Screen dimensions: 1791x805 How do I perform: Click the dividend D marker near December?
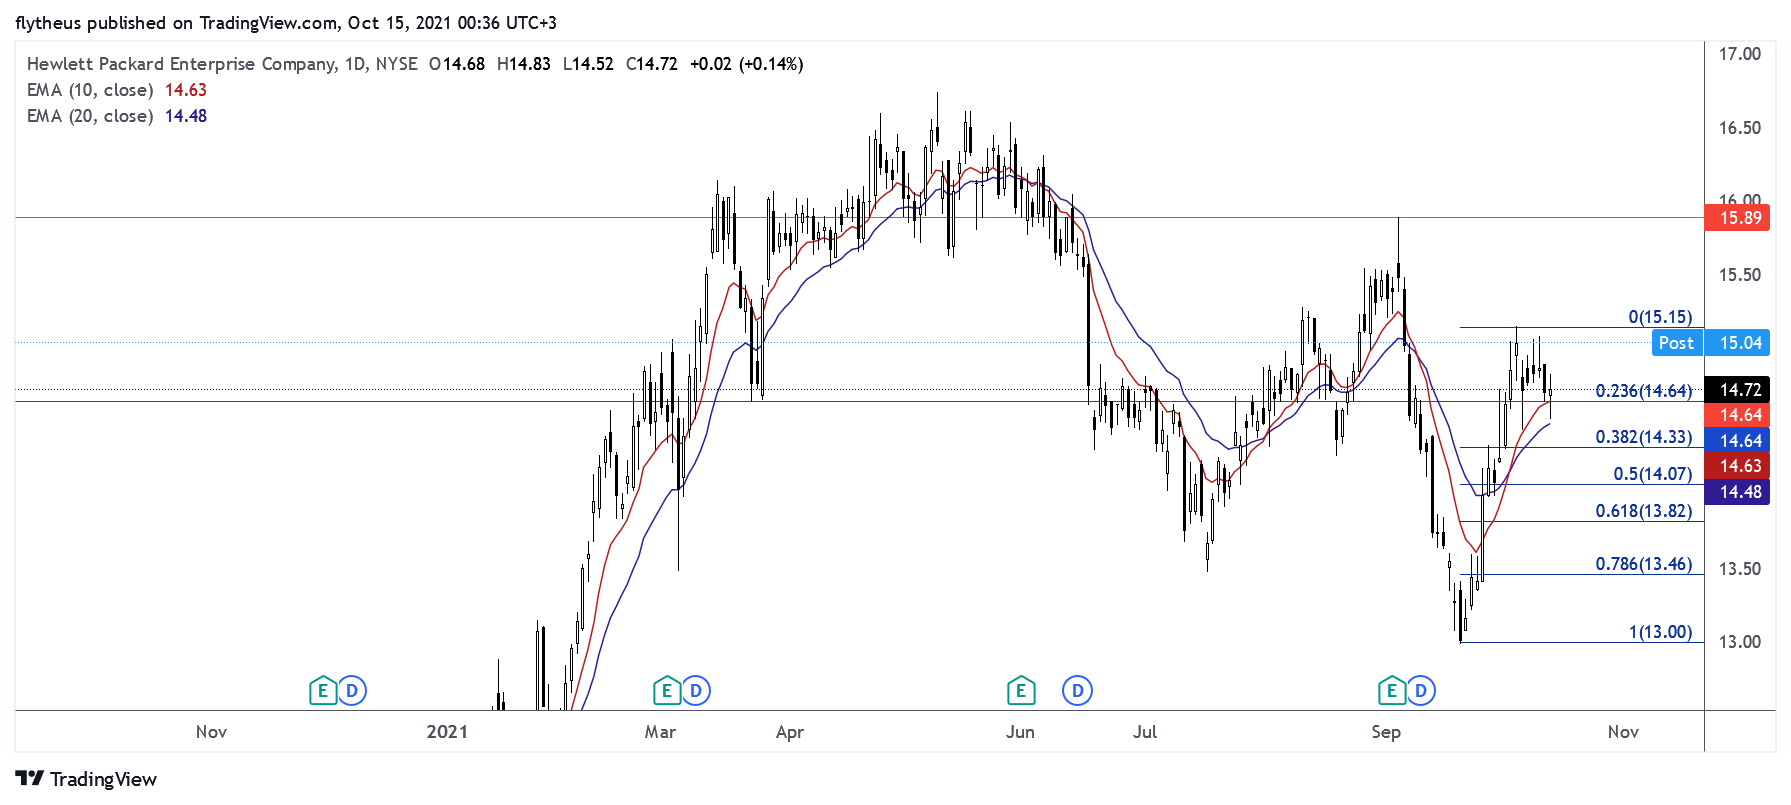352,691
